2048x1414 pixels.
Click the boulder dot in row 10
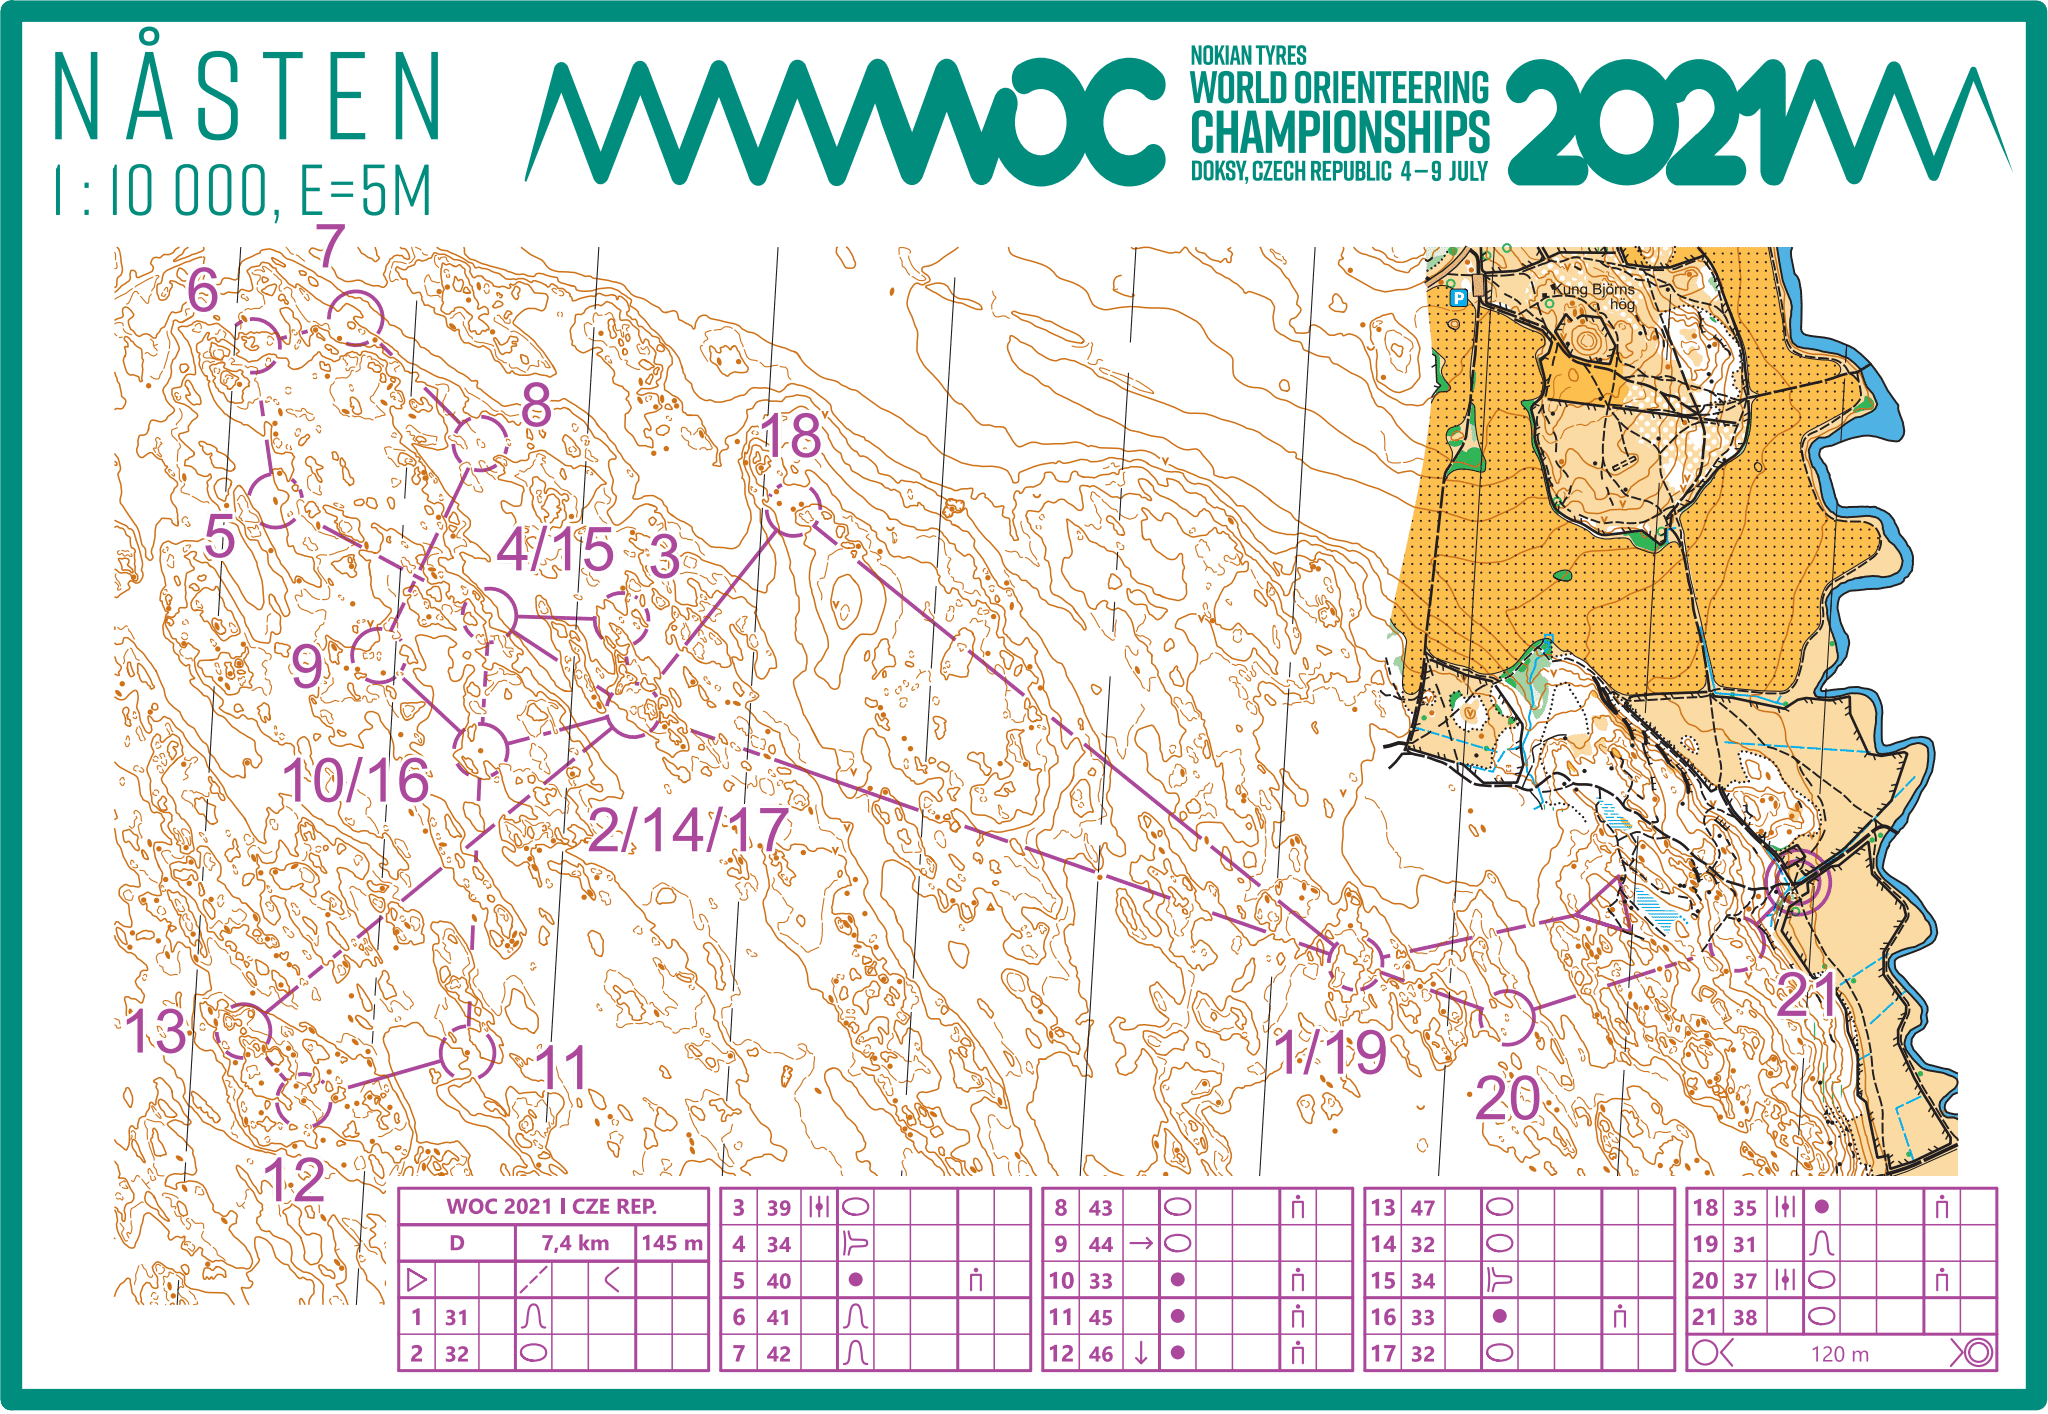pyautogui.click(x=1178, y=1280)
